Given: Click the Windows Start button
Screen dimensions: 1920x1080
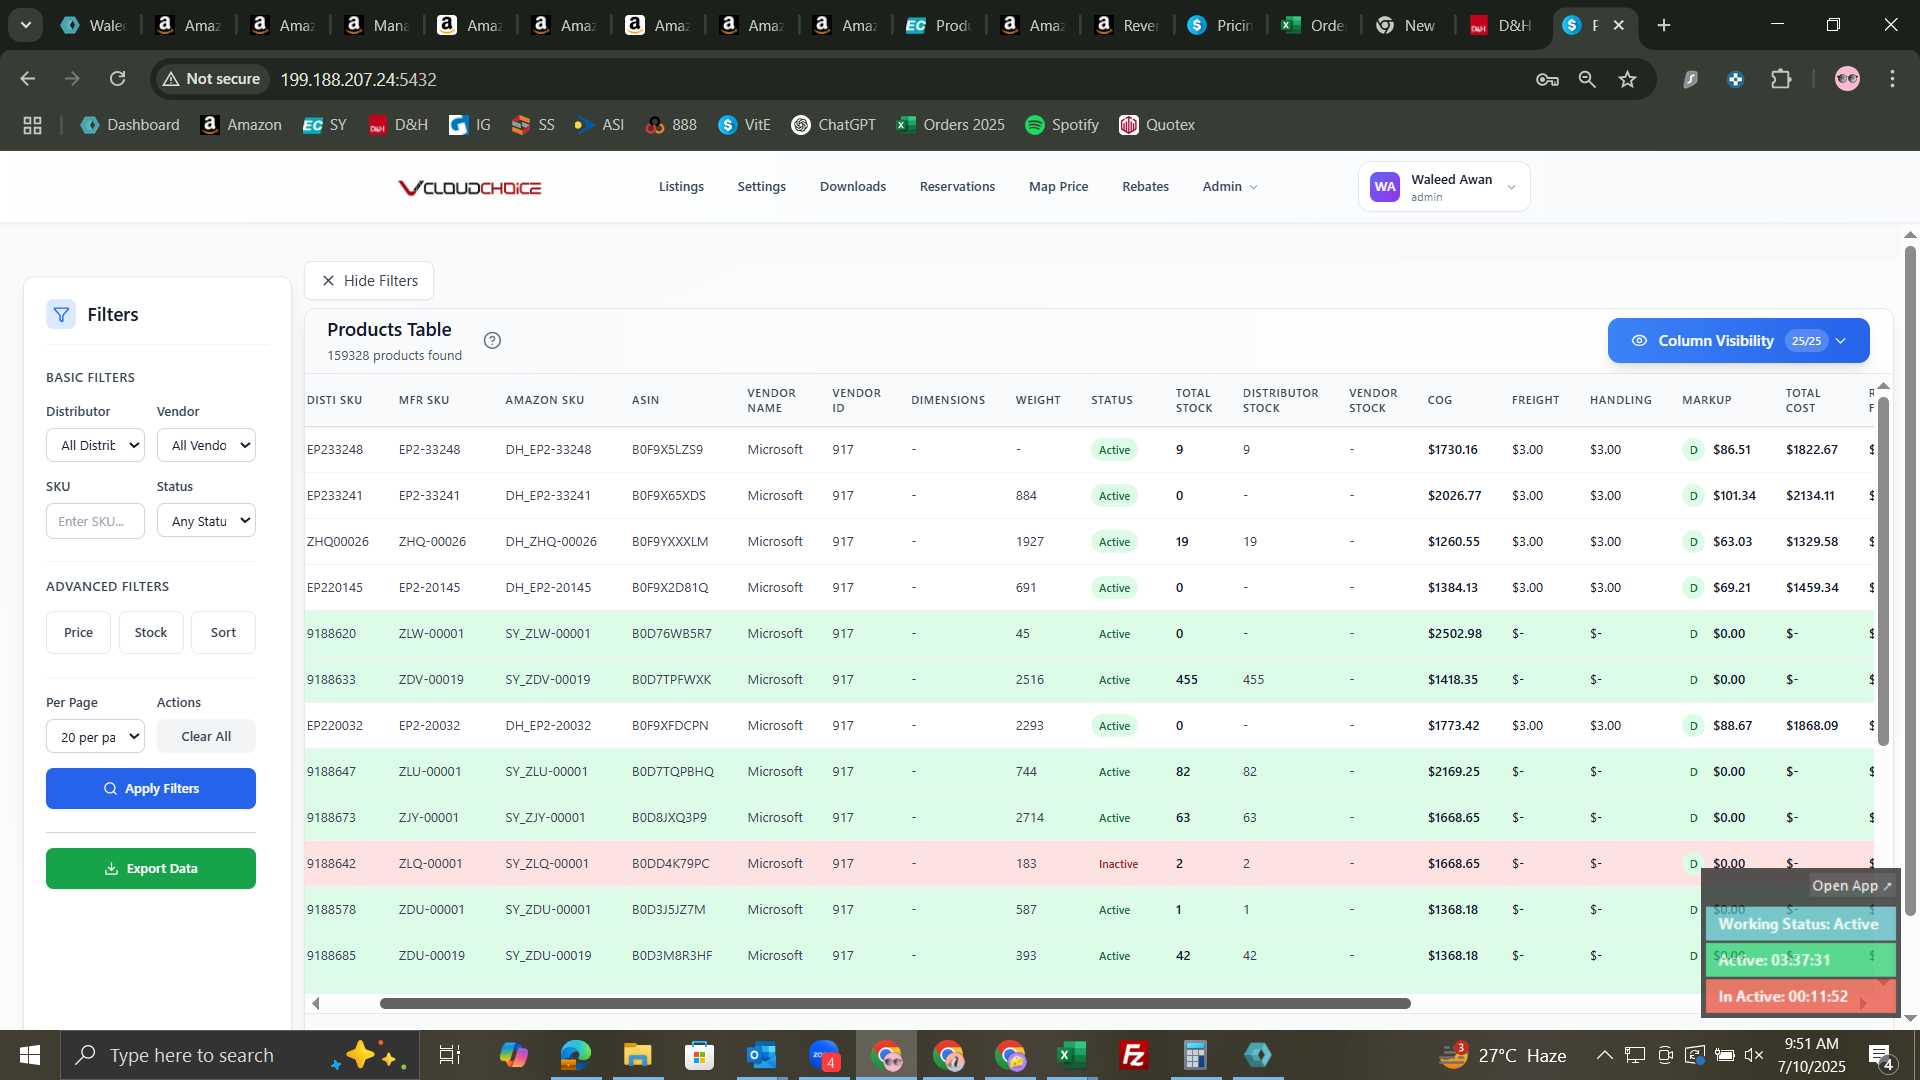Looking at the screenshot, I should coord(30,1055).
